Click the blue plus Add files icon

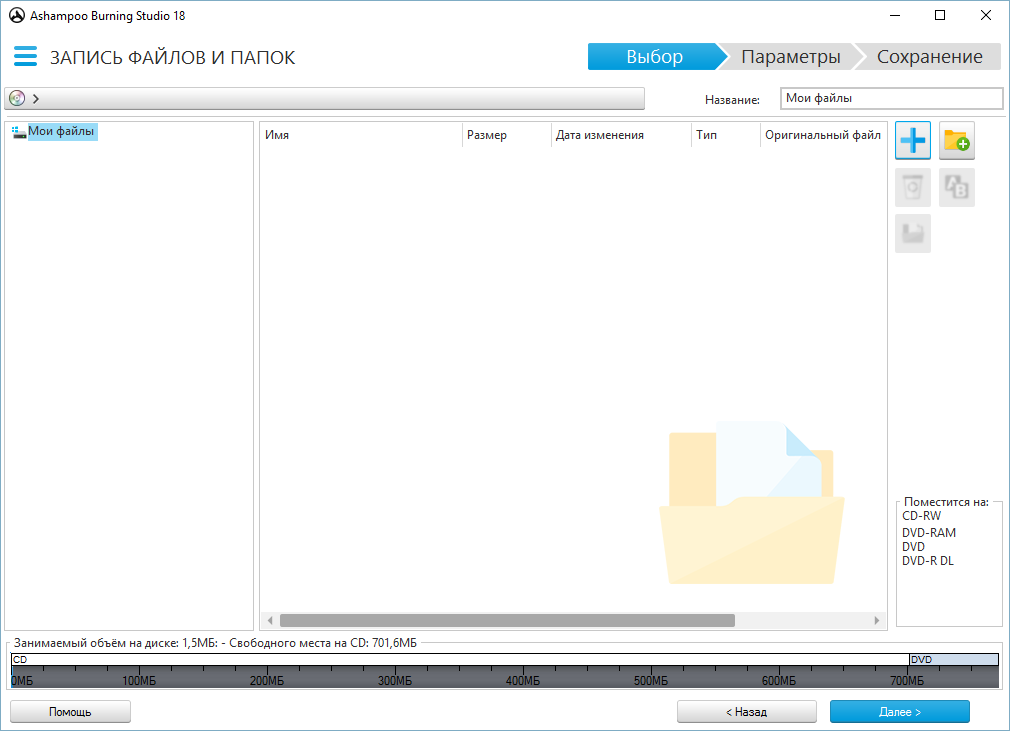pyautogui.click(x=912, y=141)
